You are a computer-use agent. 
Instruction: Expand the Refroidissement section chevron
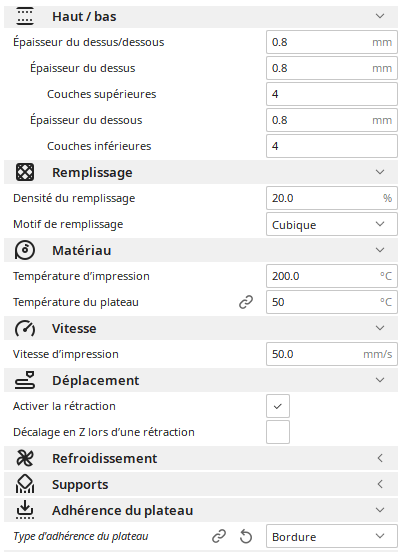(x=380, y=458)
